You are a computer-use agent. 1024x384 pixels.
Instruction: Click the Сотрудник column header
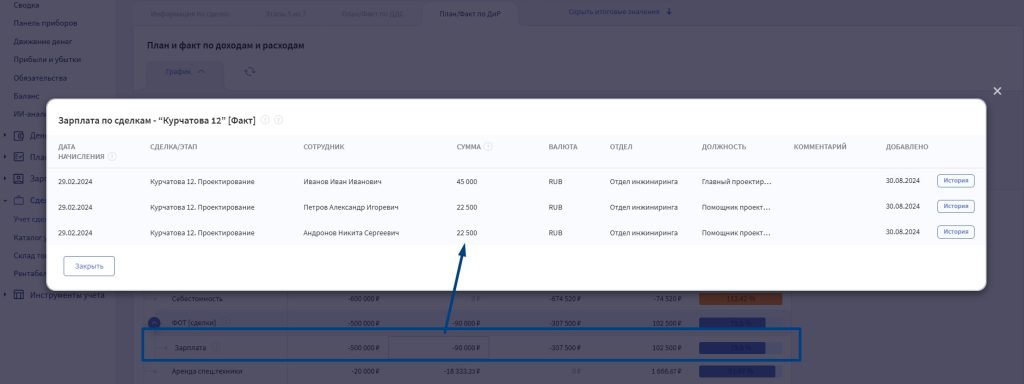pyautogui.click(x=324, y=148)
